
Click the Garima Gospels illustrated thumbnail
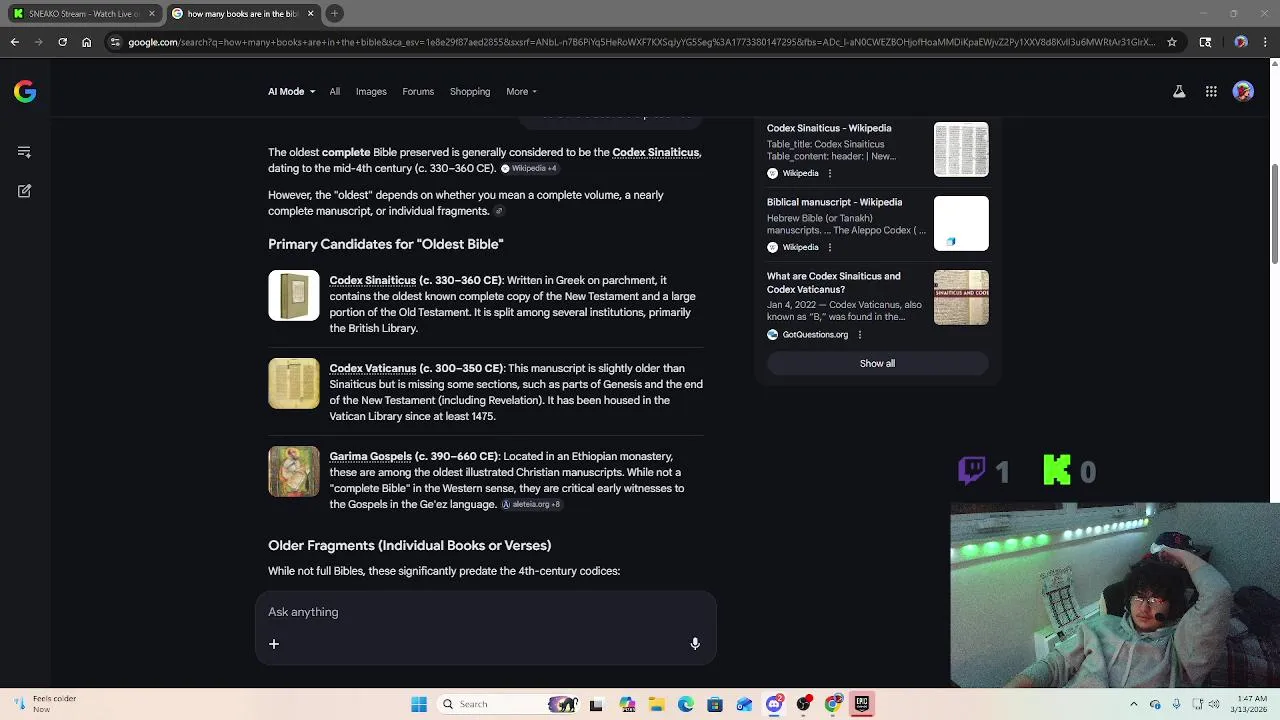point(294,472)
